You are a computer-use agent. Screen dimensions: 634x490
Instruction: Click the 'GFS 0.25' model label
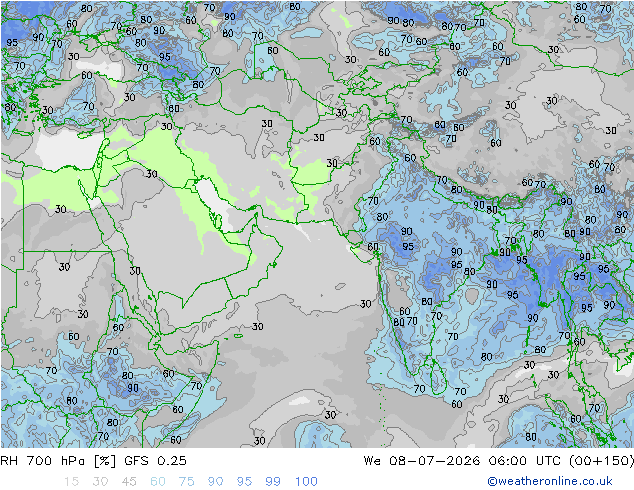coord(155,461)
